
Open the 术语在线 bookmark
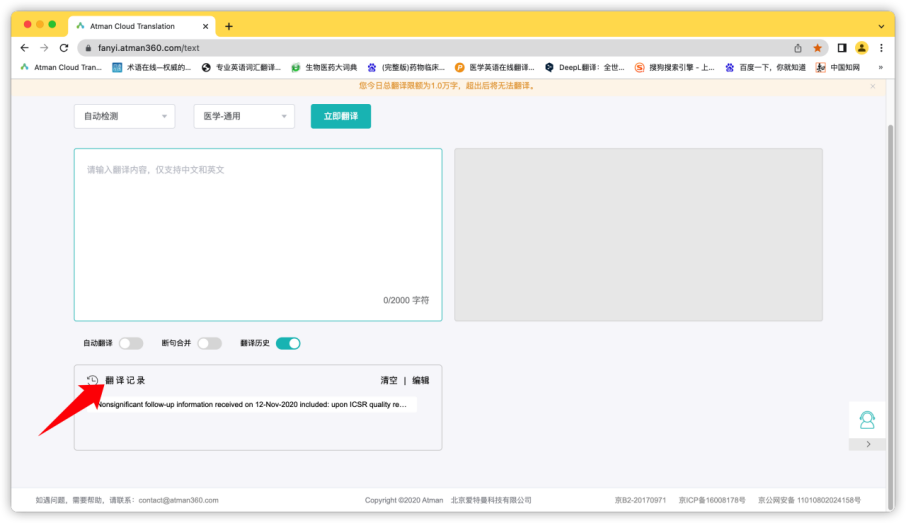(x=152, y=67)
